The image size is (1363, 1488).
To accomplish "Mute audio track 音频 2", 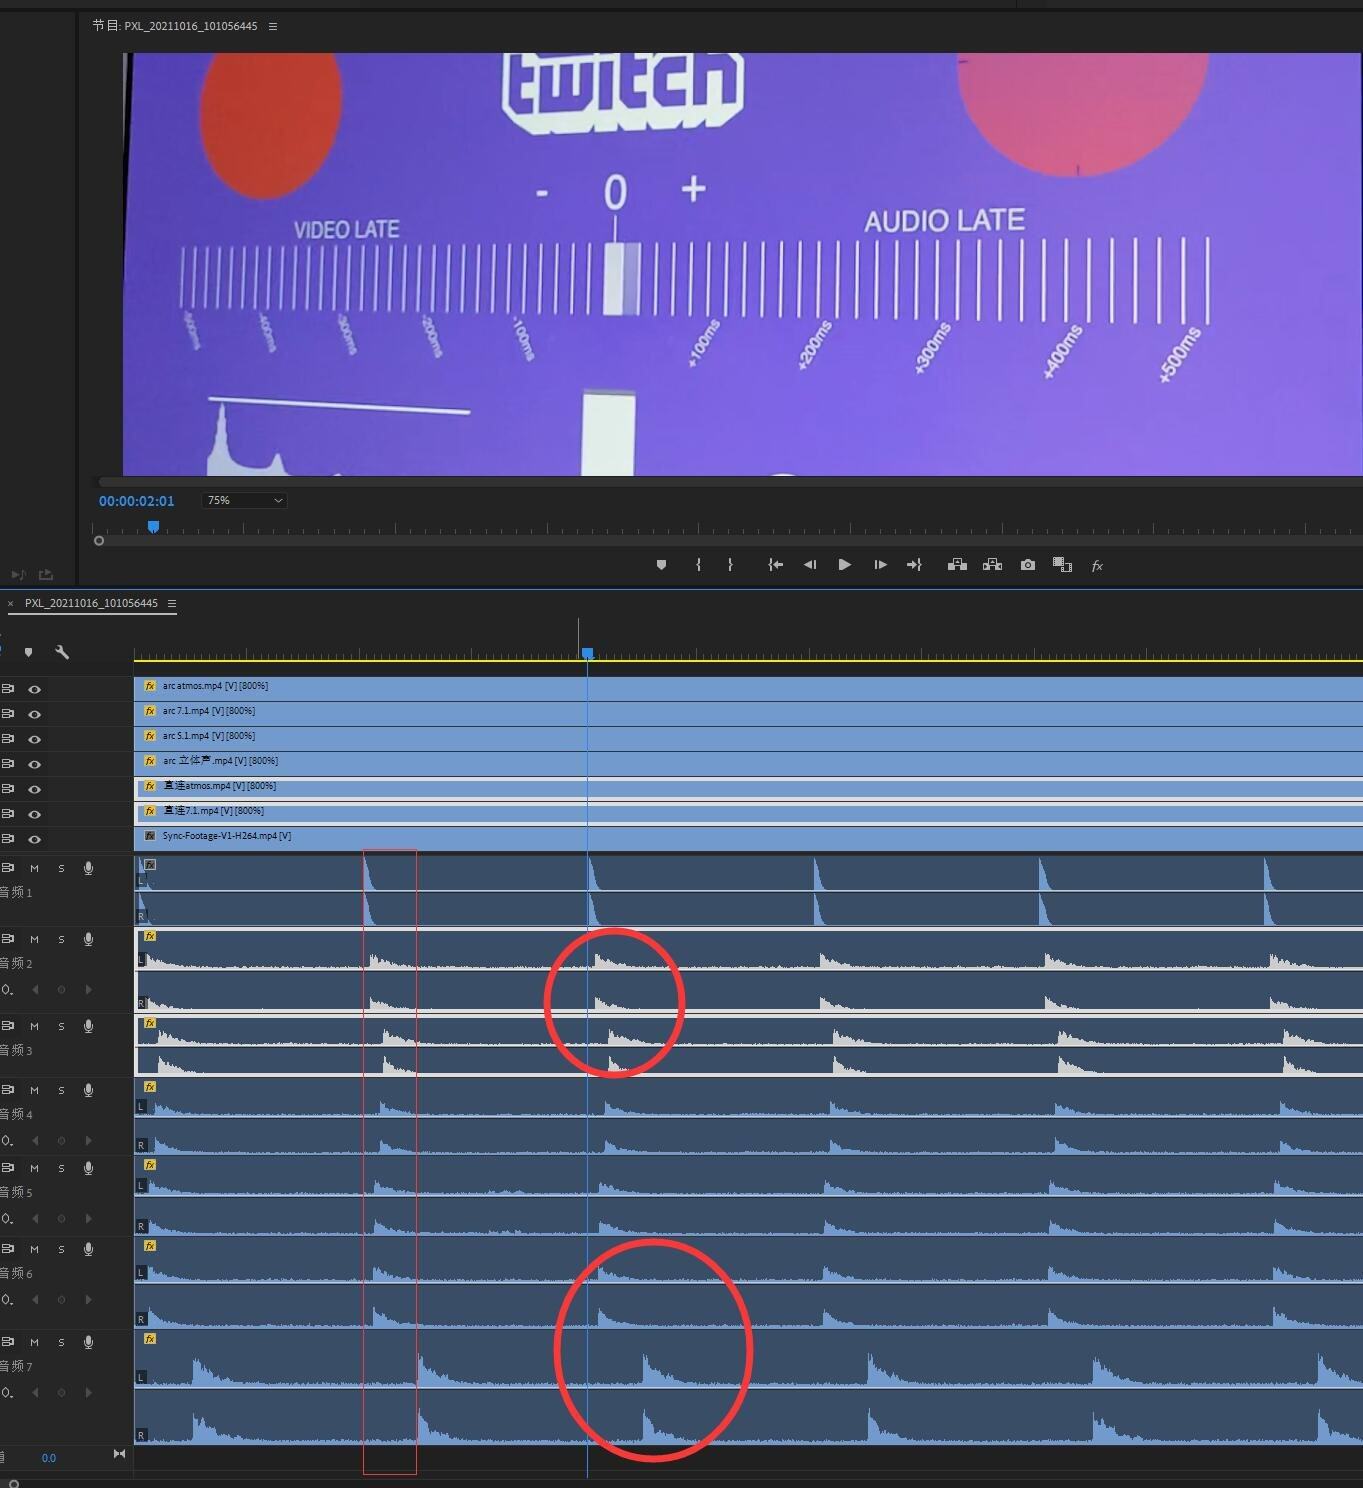I will pyautogui.click(x=34, y=939).
